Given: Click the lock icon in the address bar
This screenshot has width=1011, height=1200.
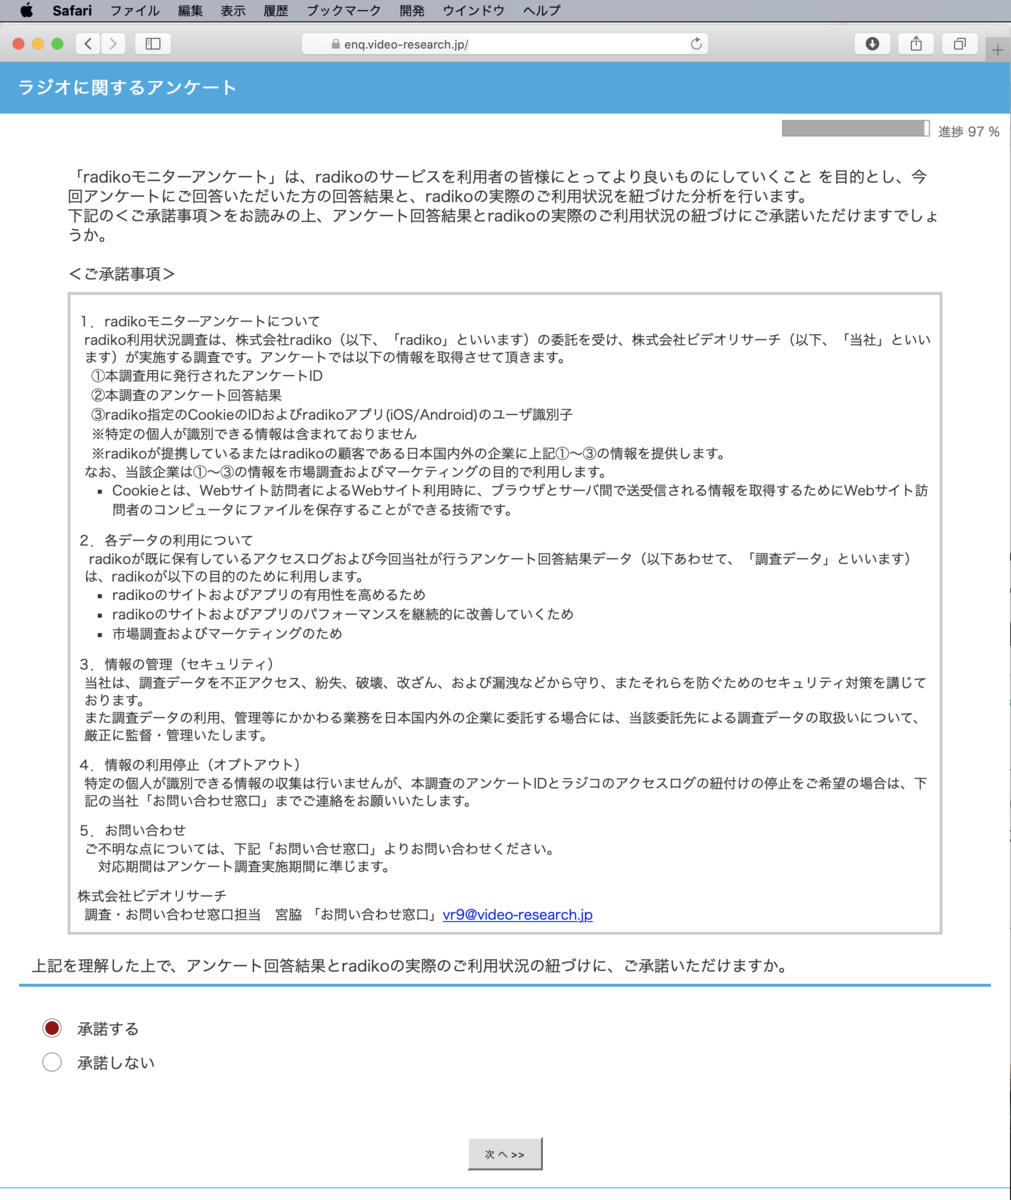Looking at the screenshot, I should [x=336, y=45].
